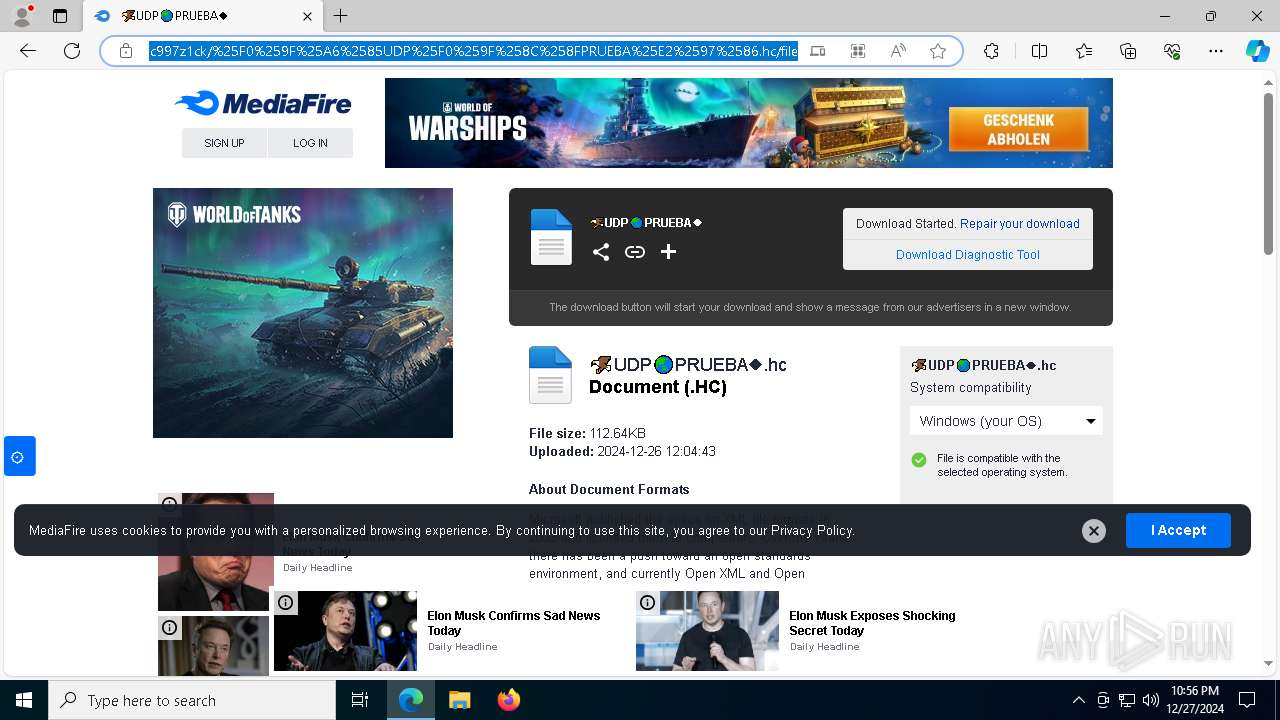Add the file with the plus icon
The height and width of the screenshot is (720, 1280).
(x=669, y=252)
